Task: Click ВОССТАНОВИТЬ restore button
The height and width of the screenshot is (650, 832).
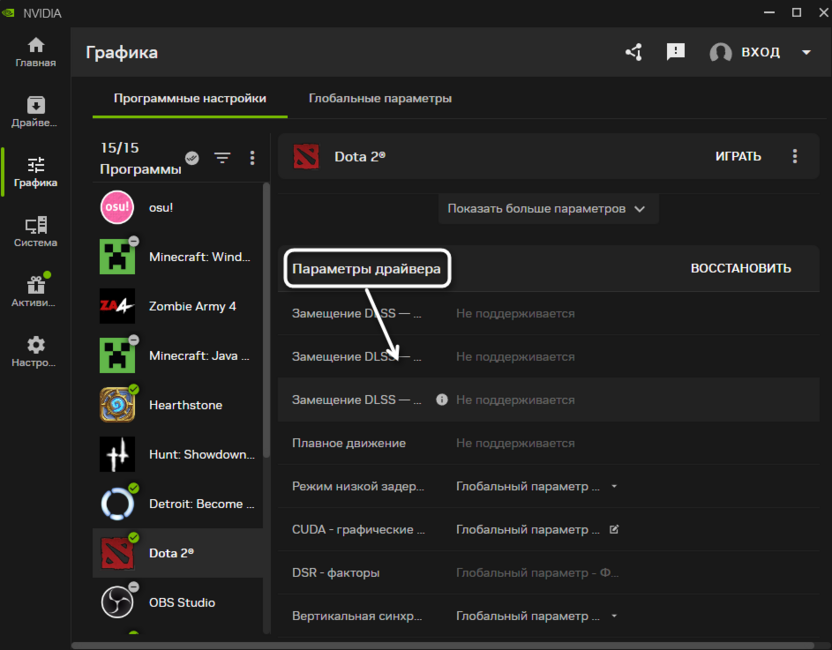Action: pos(741,268)
